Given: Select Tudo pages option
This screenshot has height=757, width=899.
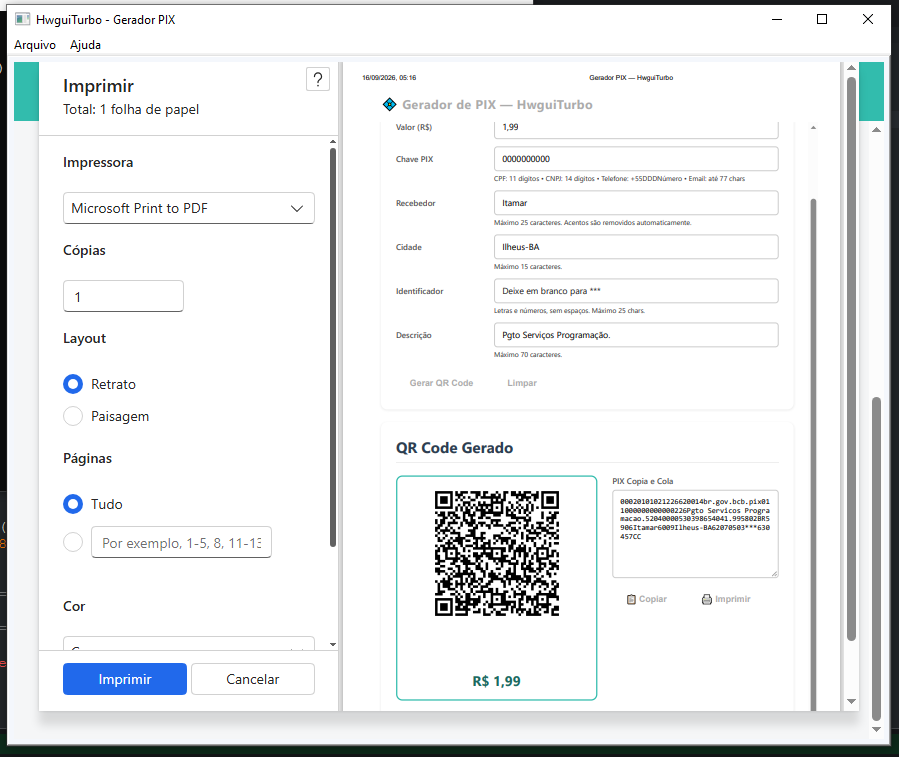Looking at the screenshot, I should pos(73,504).
